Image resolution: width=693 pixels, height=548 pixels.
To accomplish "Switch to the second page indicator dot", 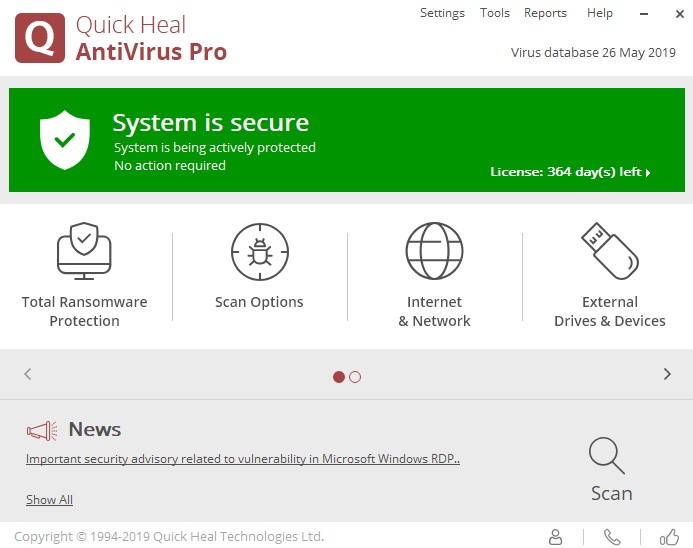I will click(x=355, y=377).
